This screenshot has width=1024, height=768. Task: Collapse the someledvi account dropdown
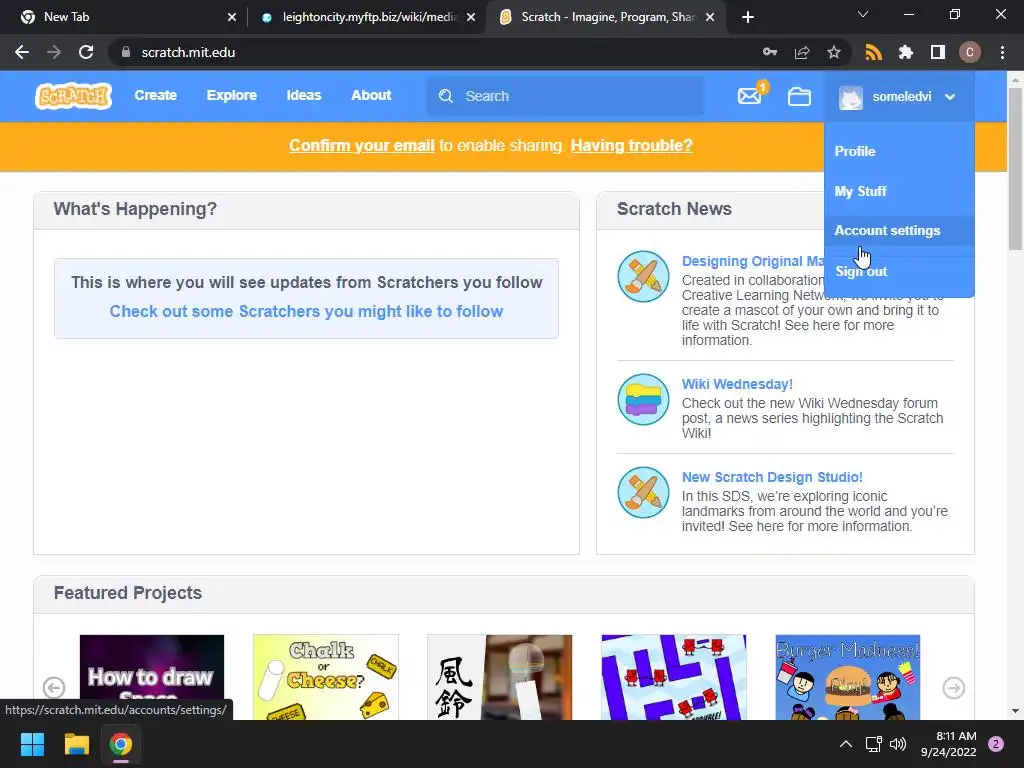coord(950,97)
